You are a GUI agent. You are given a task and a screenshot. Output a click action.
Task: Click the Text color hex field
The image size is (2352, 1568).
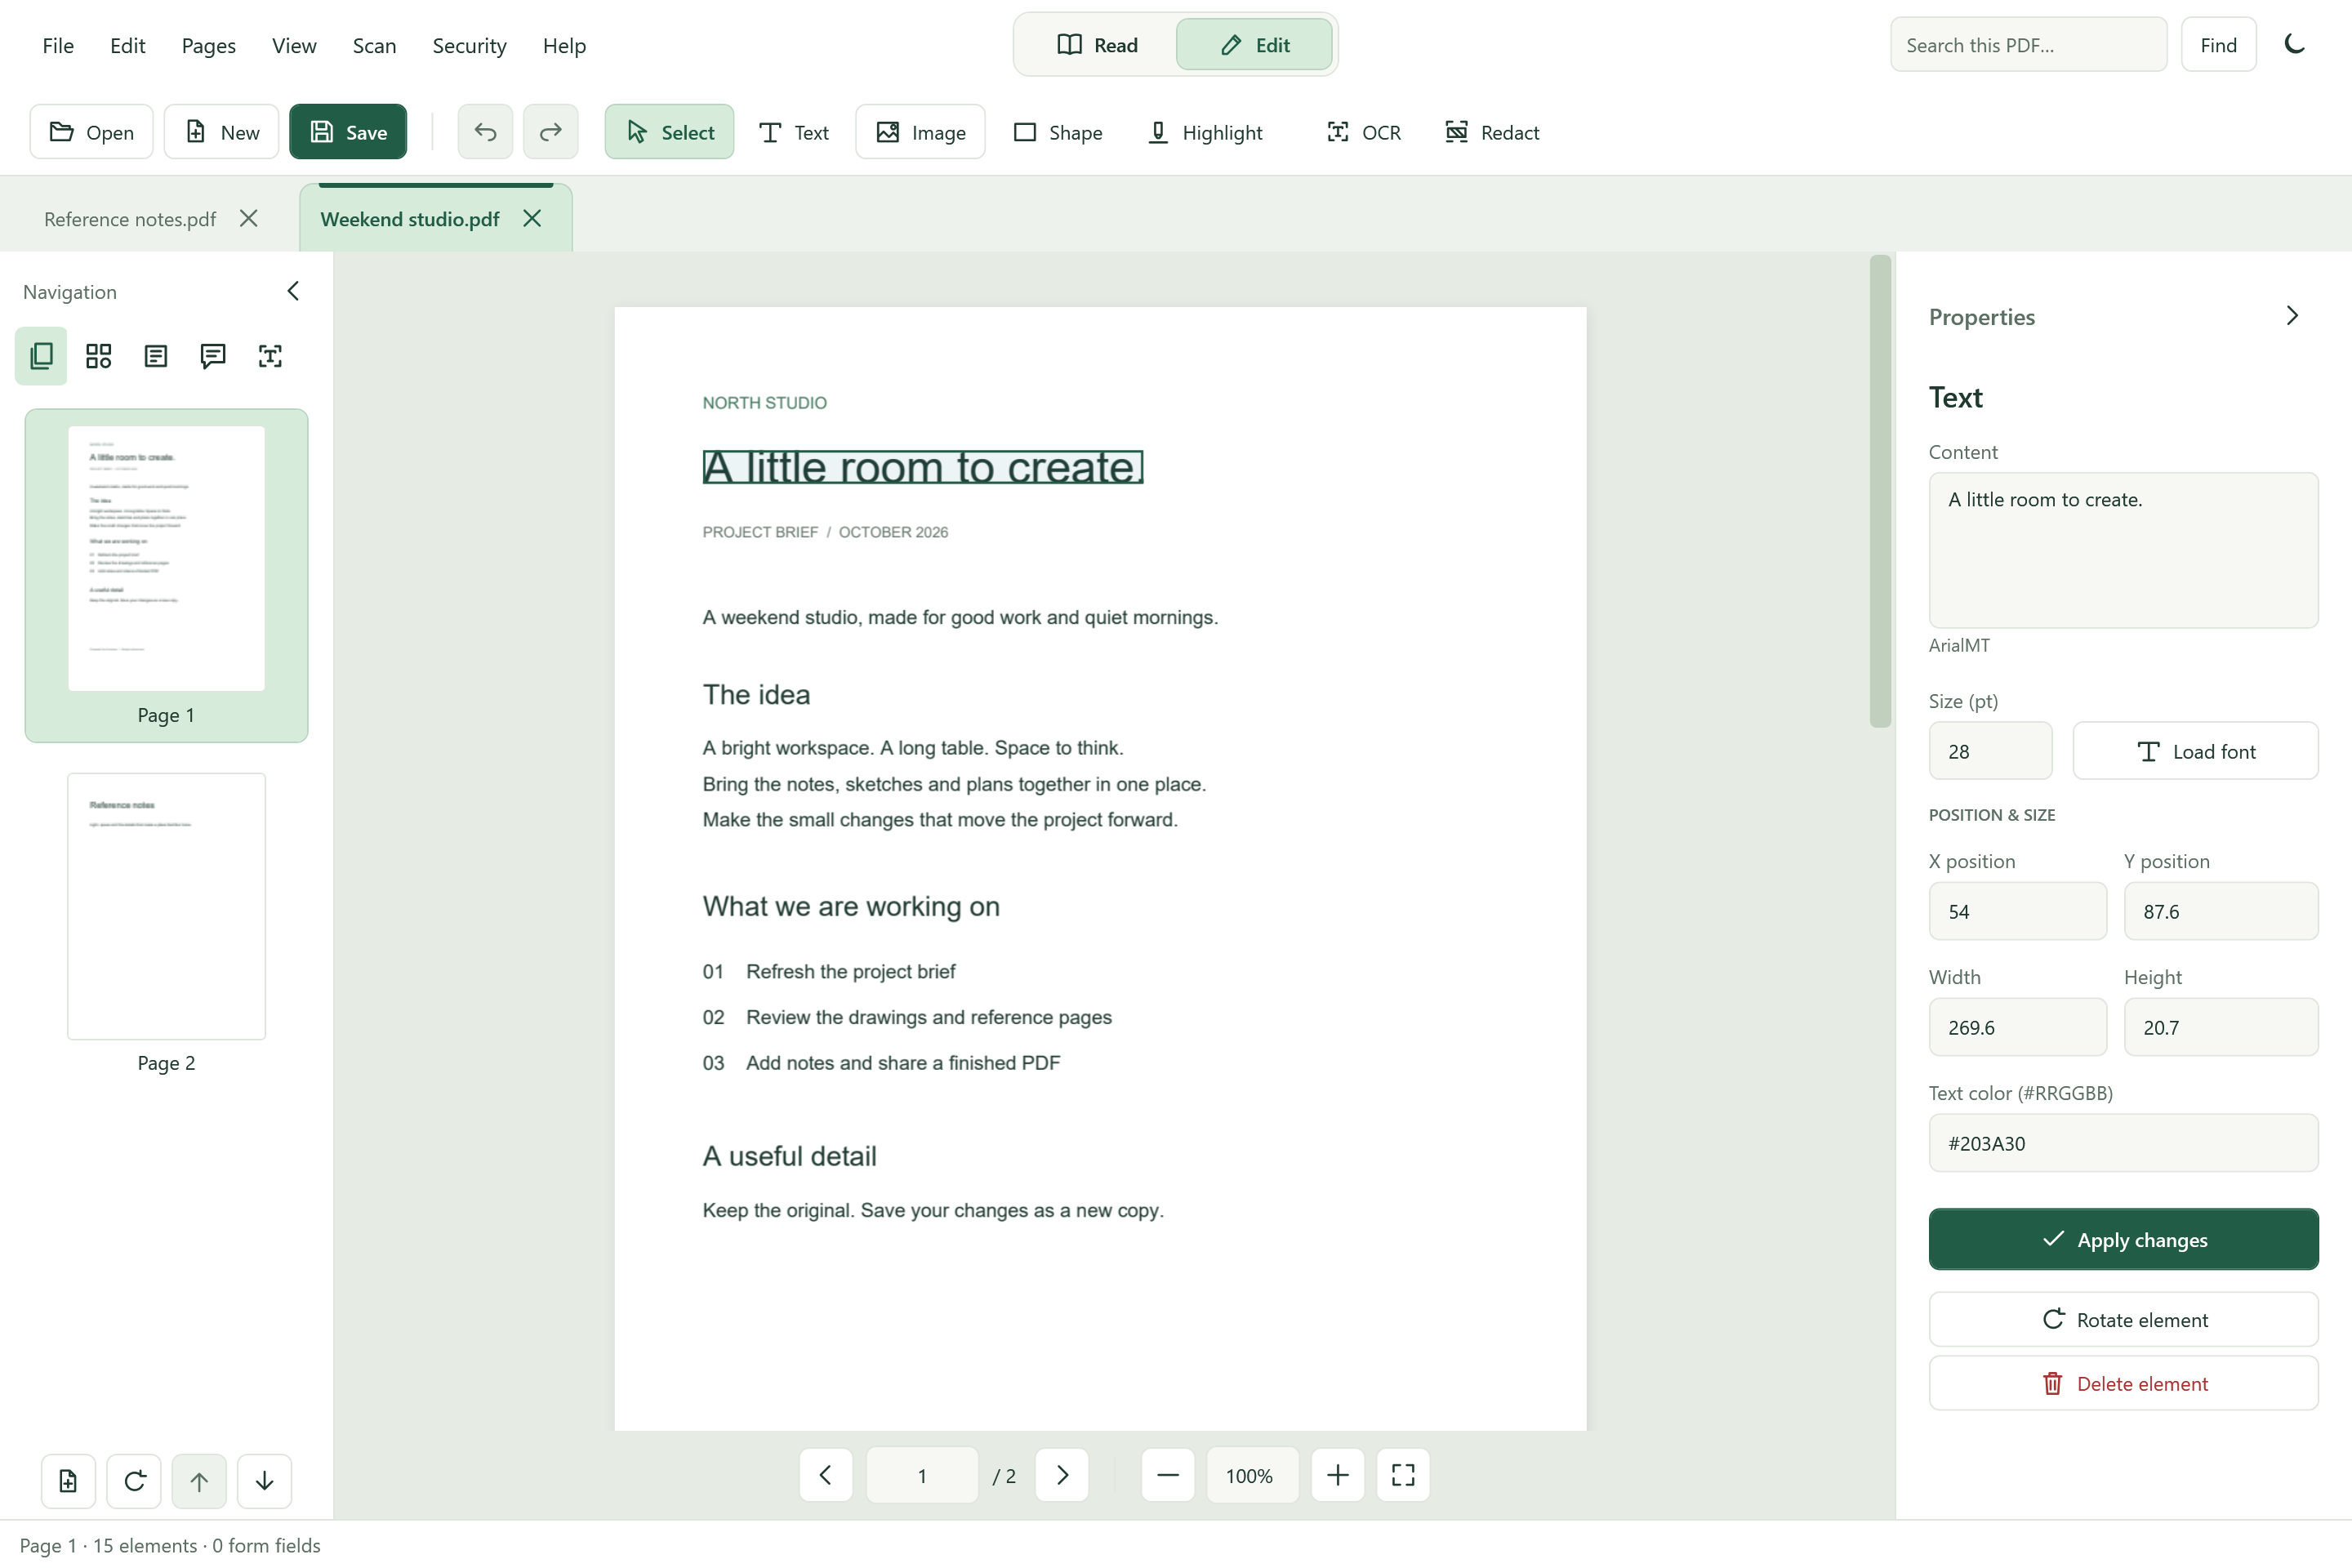(2123, 1143)
